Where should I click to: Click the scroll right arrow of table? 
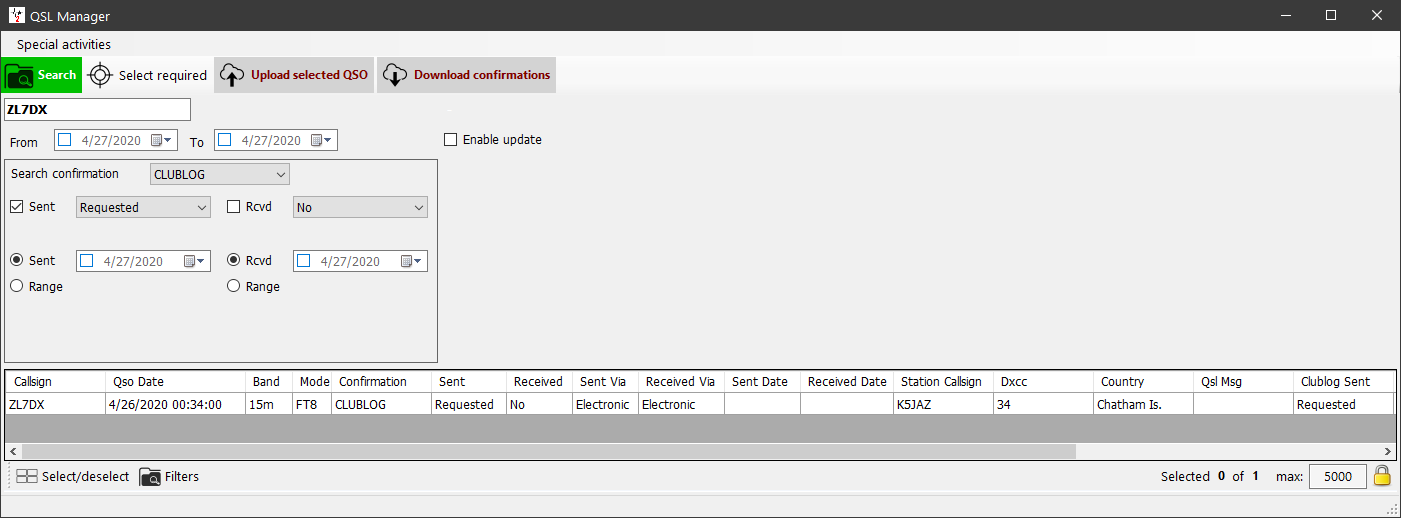click(x=1386, y=452)
